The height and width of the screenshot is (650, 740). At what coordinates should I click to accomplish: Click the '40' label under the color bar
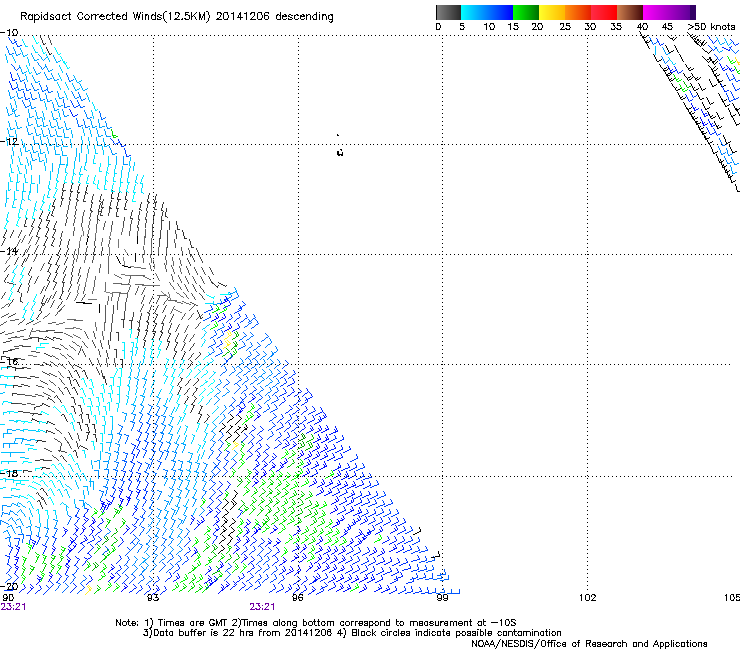tap(642, 27)
